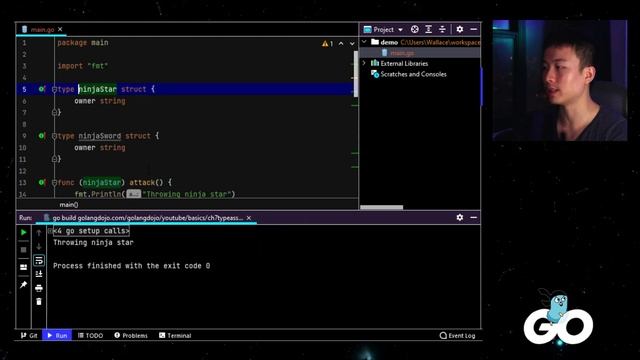Hide the Project panel with minus icon
The height and width of the screenshot is (360, 640).
(473, 29)
